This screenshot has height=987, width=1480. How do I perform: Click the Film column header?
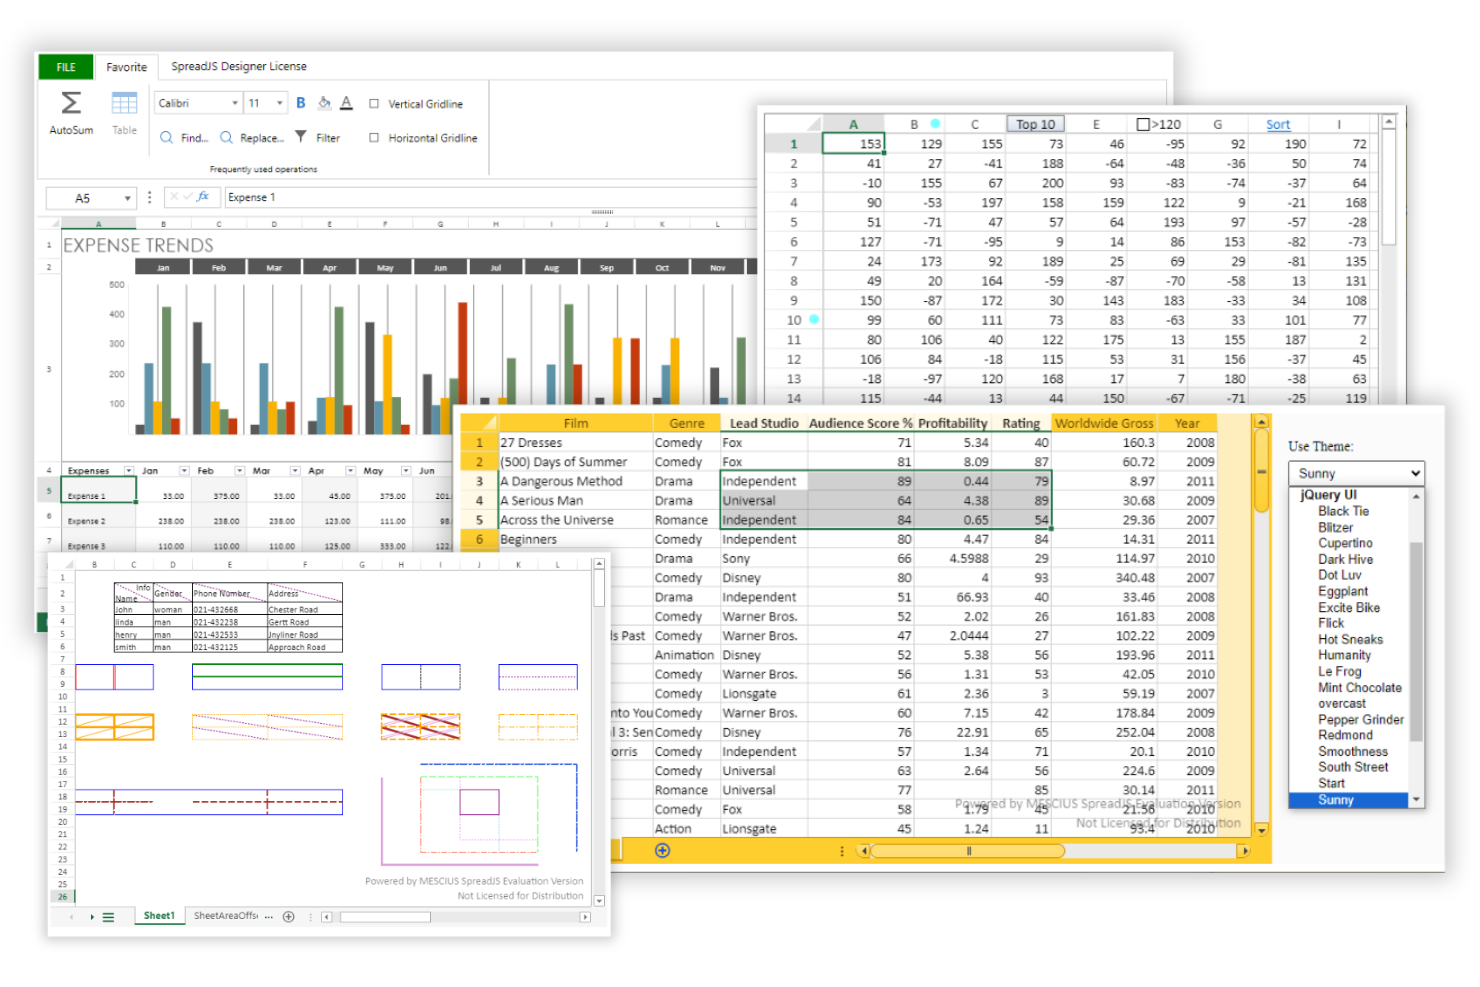click(575, 423)
